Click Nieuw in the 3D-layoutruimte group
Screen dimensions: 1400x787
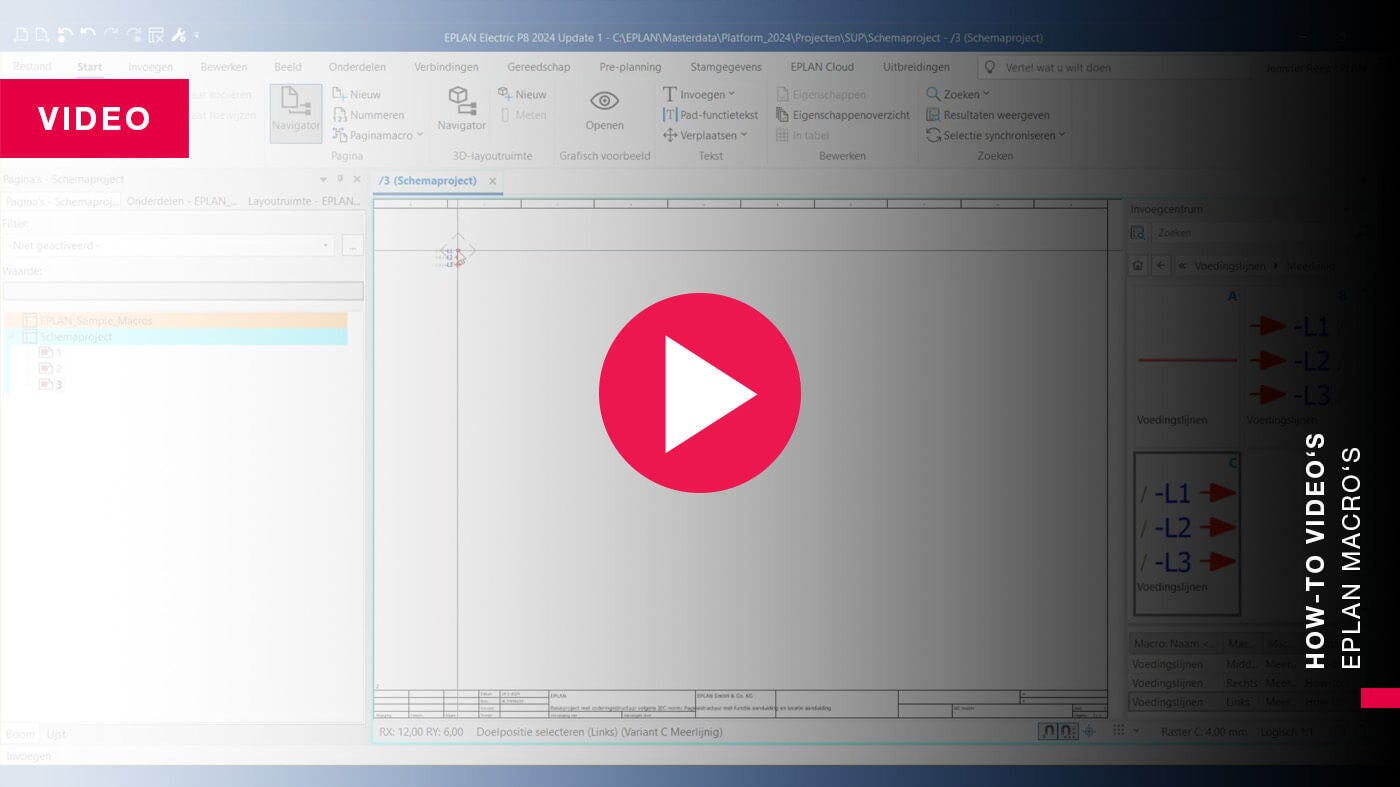[522, 94]
